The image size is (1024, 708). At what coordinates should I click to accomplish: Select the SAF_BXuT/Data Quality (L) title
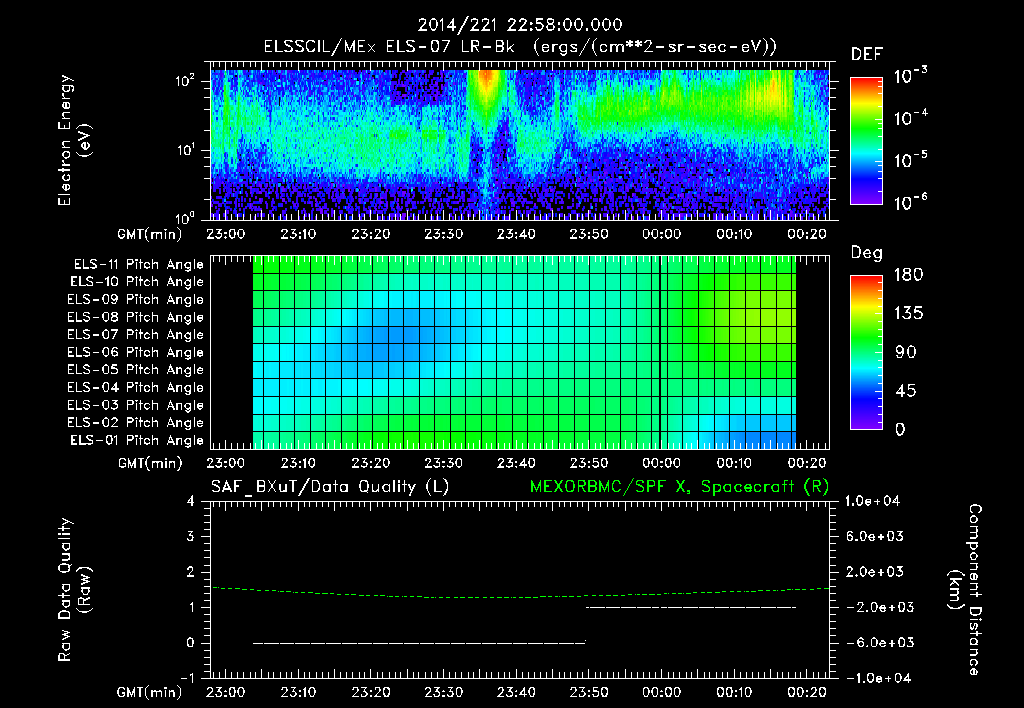(x=330, y=487)
